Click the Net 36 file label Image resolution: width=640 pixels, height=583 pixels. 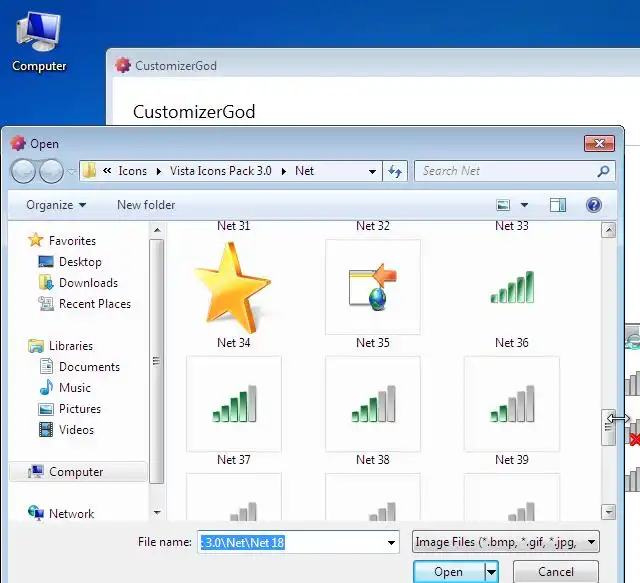512,343
